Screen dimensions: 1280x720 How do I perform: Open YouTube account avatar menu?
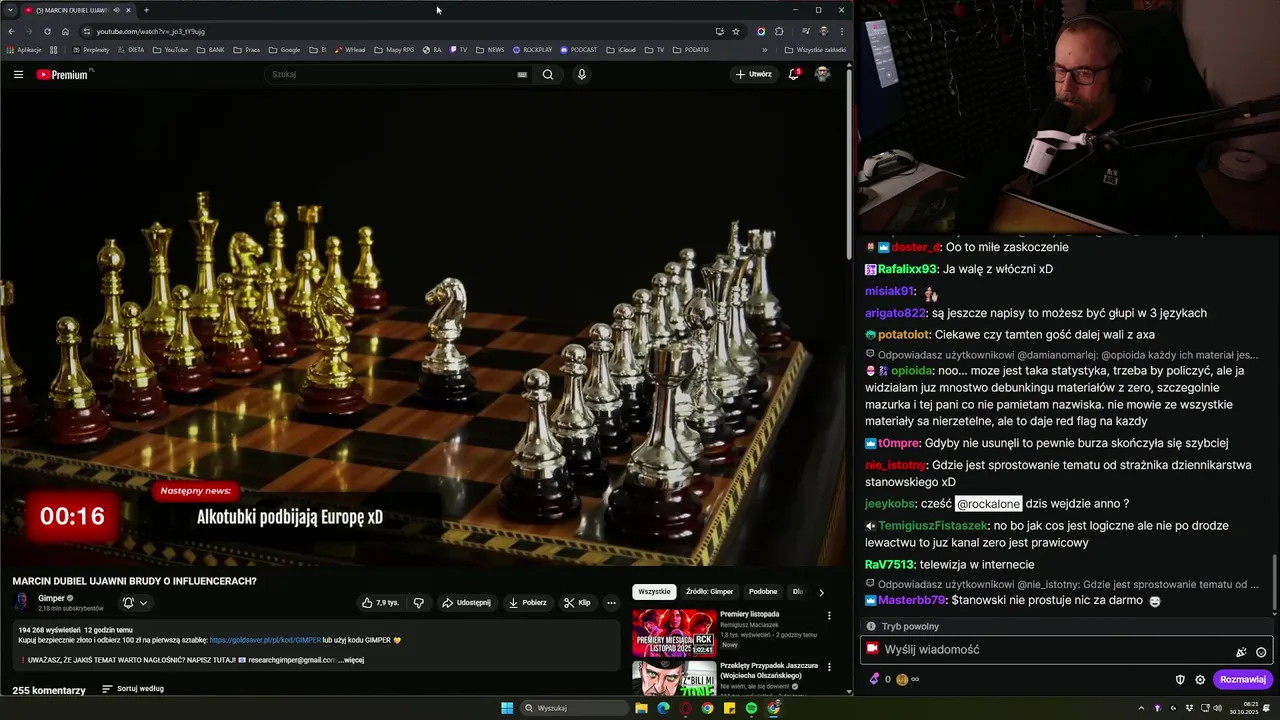click(822, 74)
